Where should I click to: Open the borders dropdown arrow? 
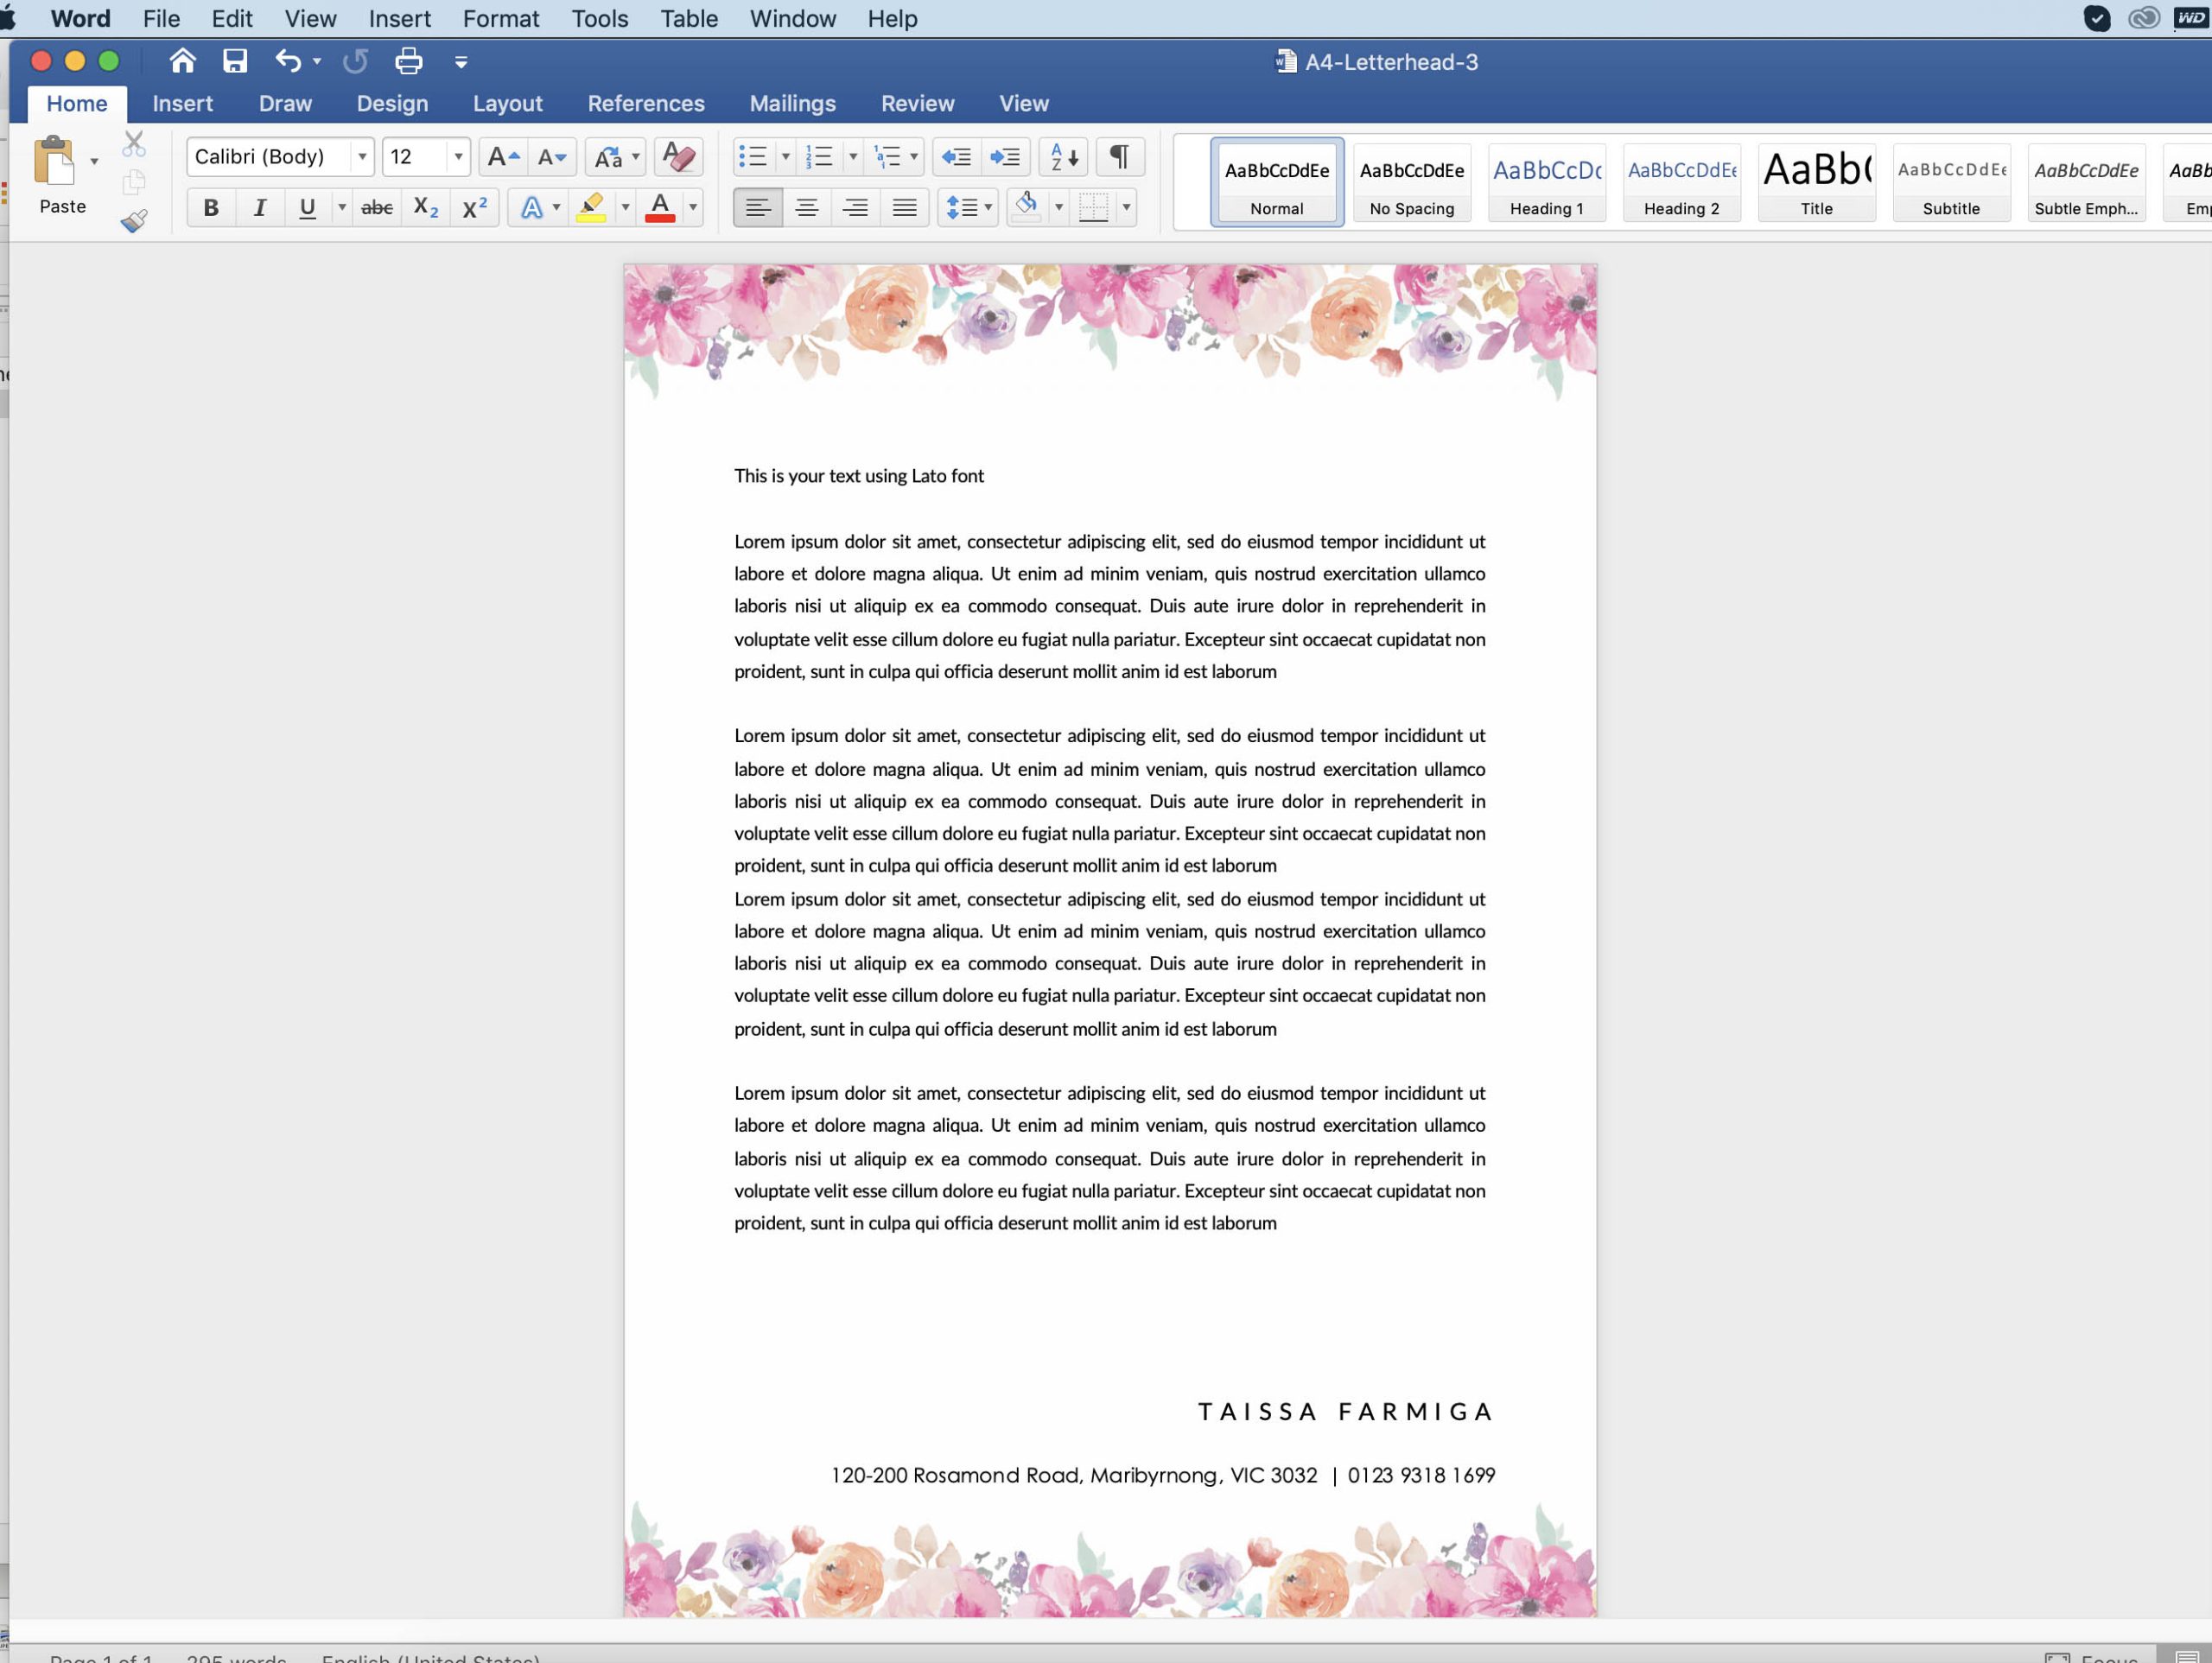[1126, 208]
